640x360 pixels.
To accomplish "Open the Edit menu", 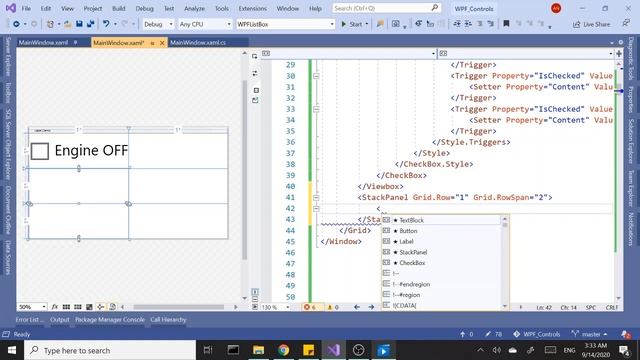I will (46, 8).
